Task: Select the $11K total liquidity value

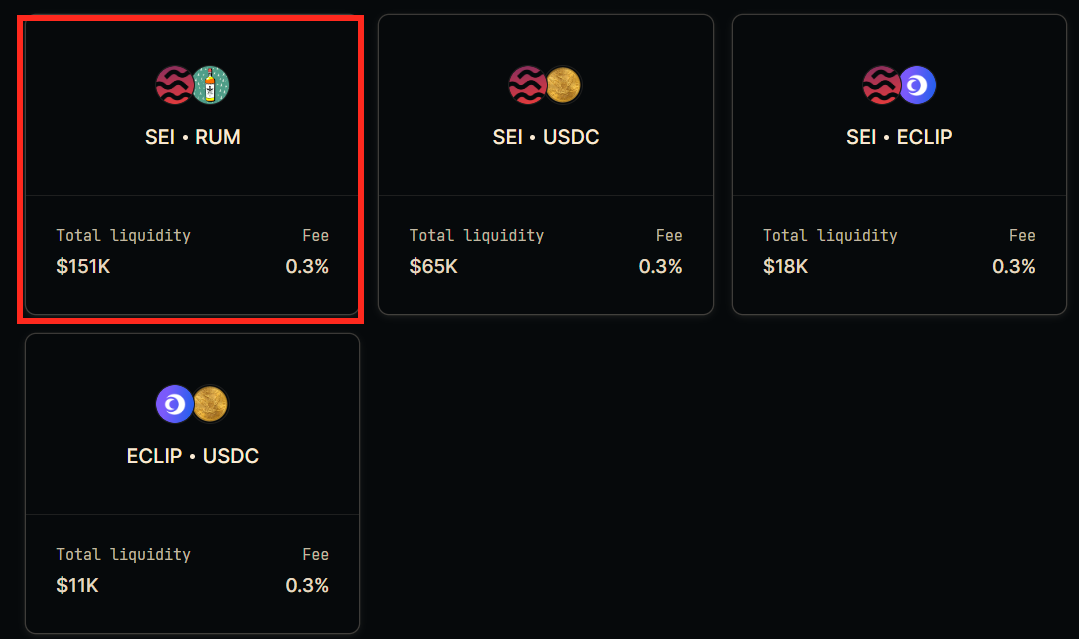Action: pos(77,585)
